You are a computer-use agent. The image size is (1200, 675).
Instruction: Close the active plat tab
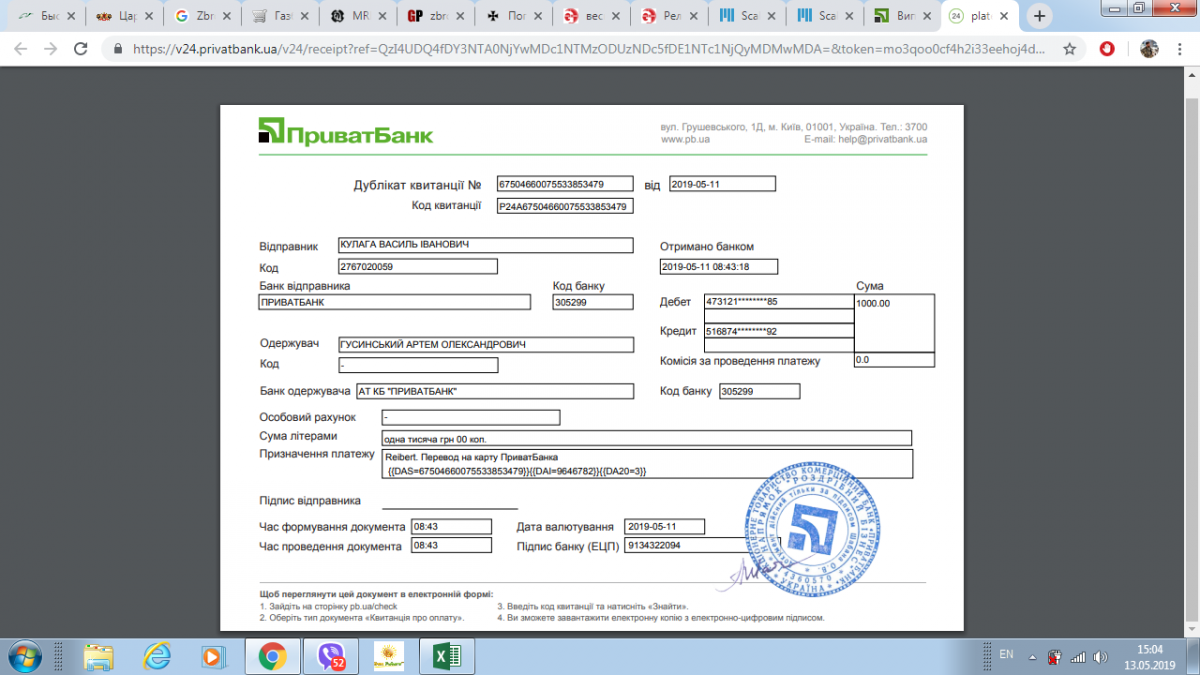point(1003,16)
